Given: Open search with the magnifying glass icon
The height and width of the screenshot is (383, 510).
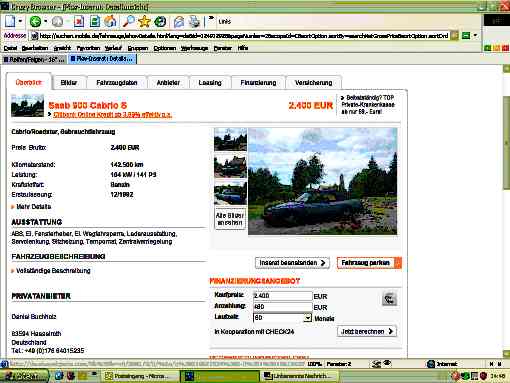Looking at the screenshot, I should [128, 21].
